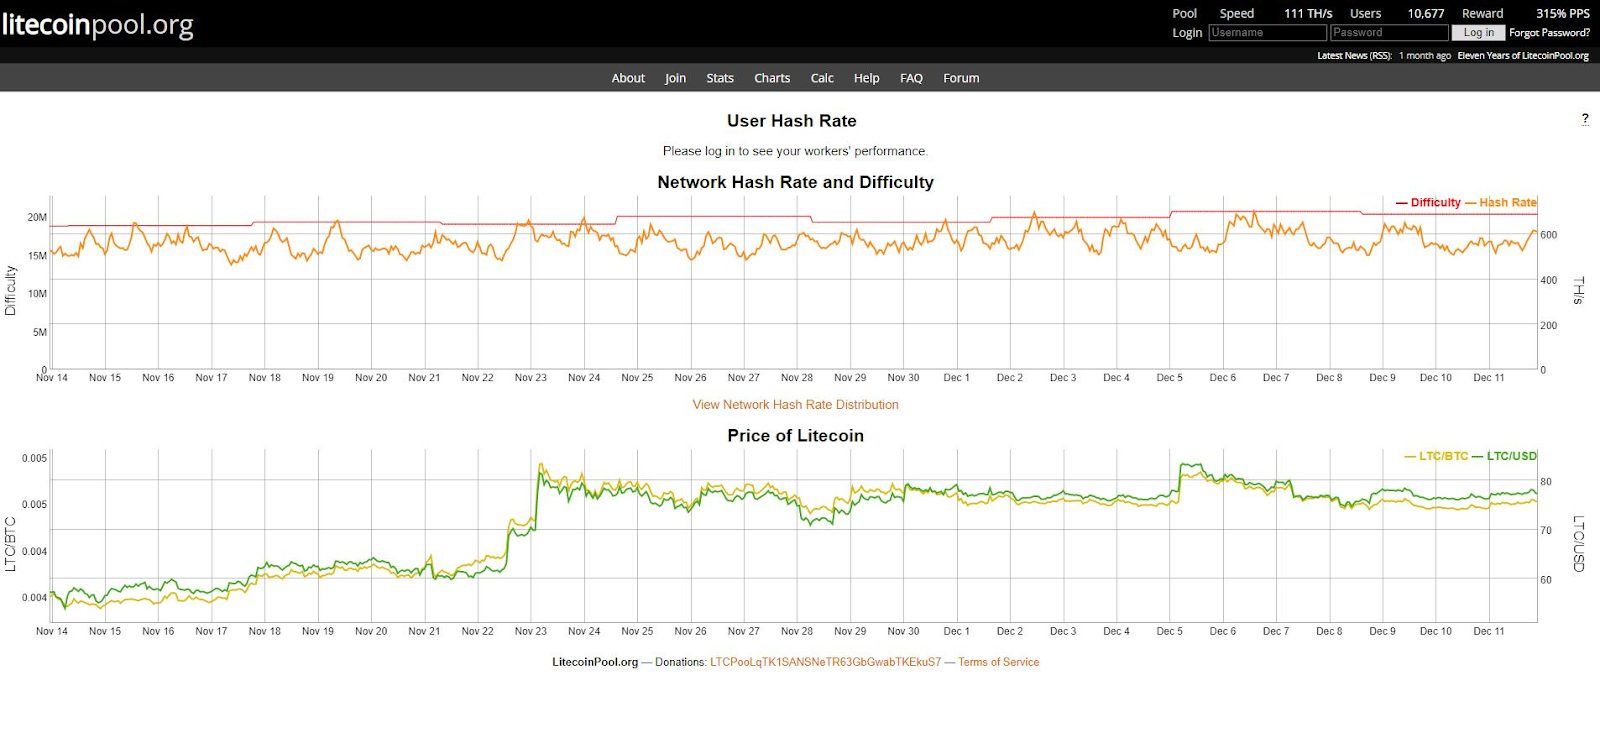Visit the Forum link
The width and height of the screenshot is (1600, 733).
[x=961, y=78]
